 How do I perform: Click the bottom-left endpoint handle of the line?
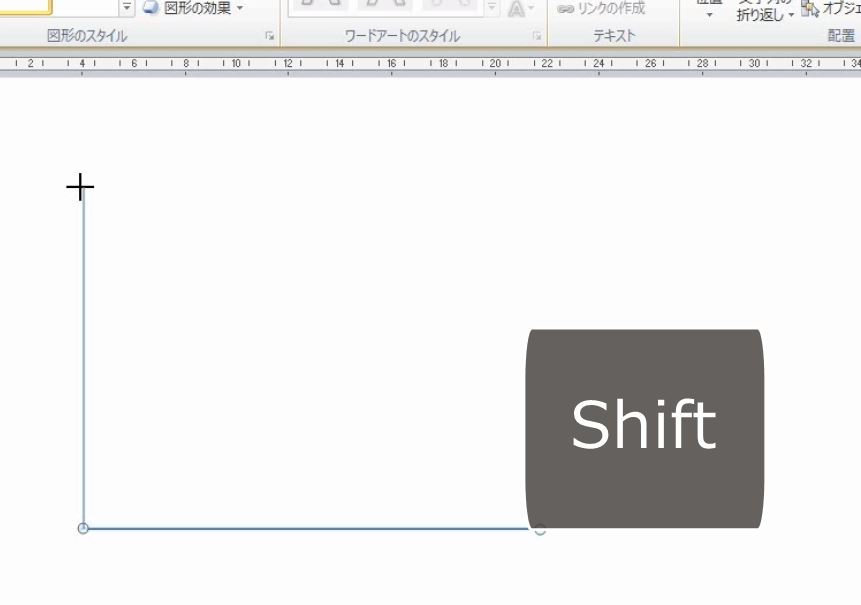[83, 528]
